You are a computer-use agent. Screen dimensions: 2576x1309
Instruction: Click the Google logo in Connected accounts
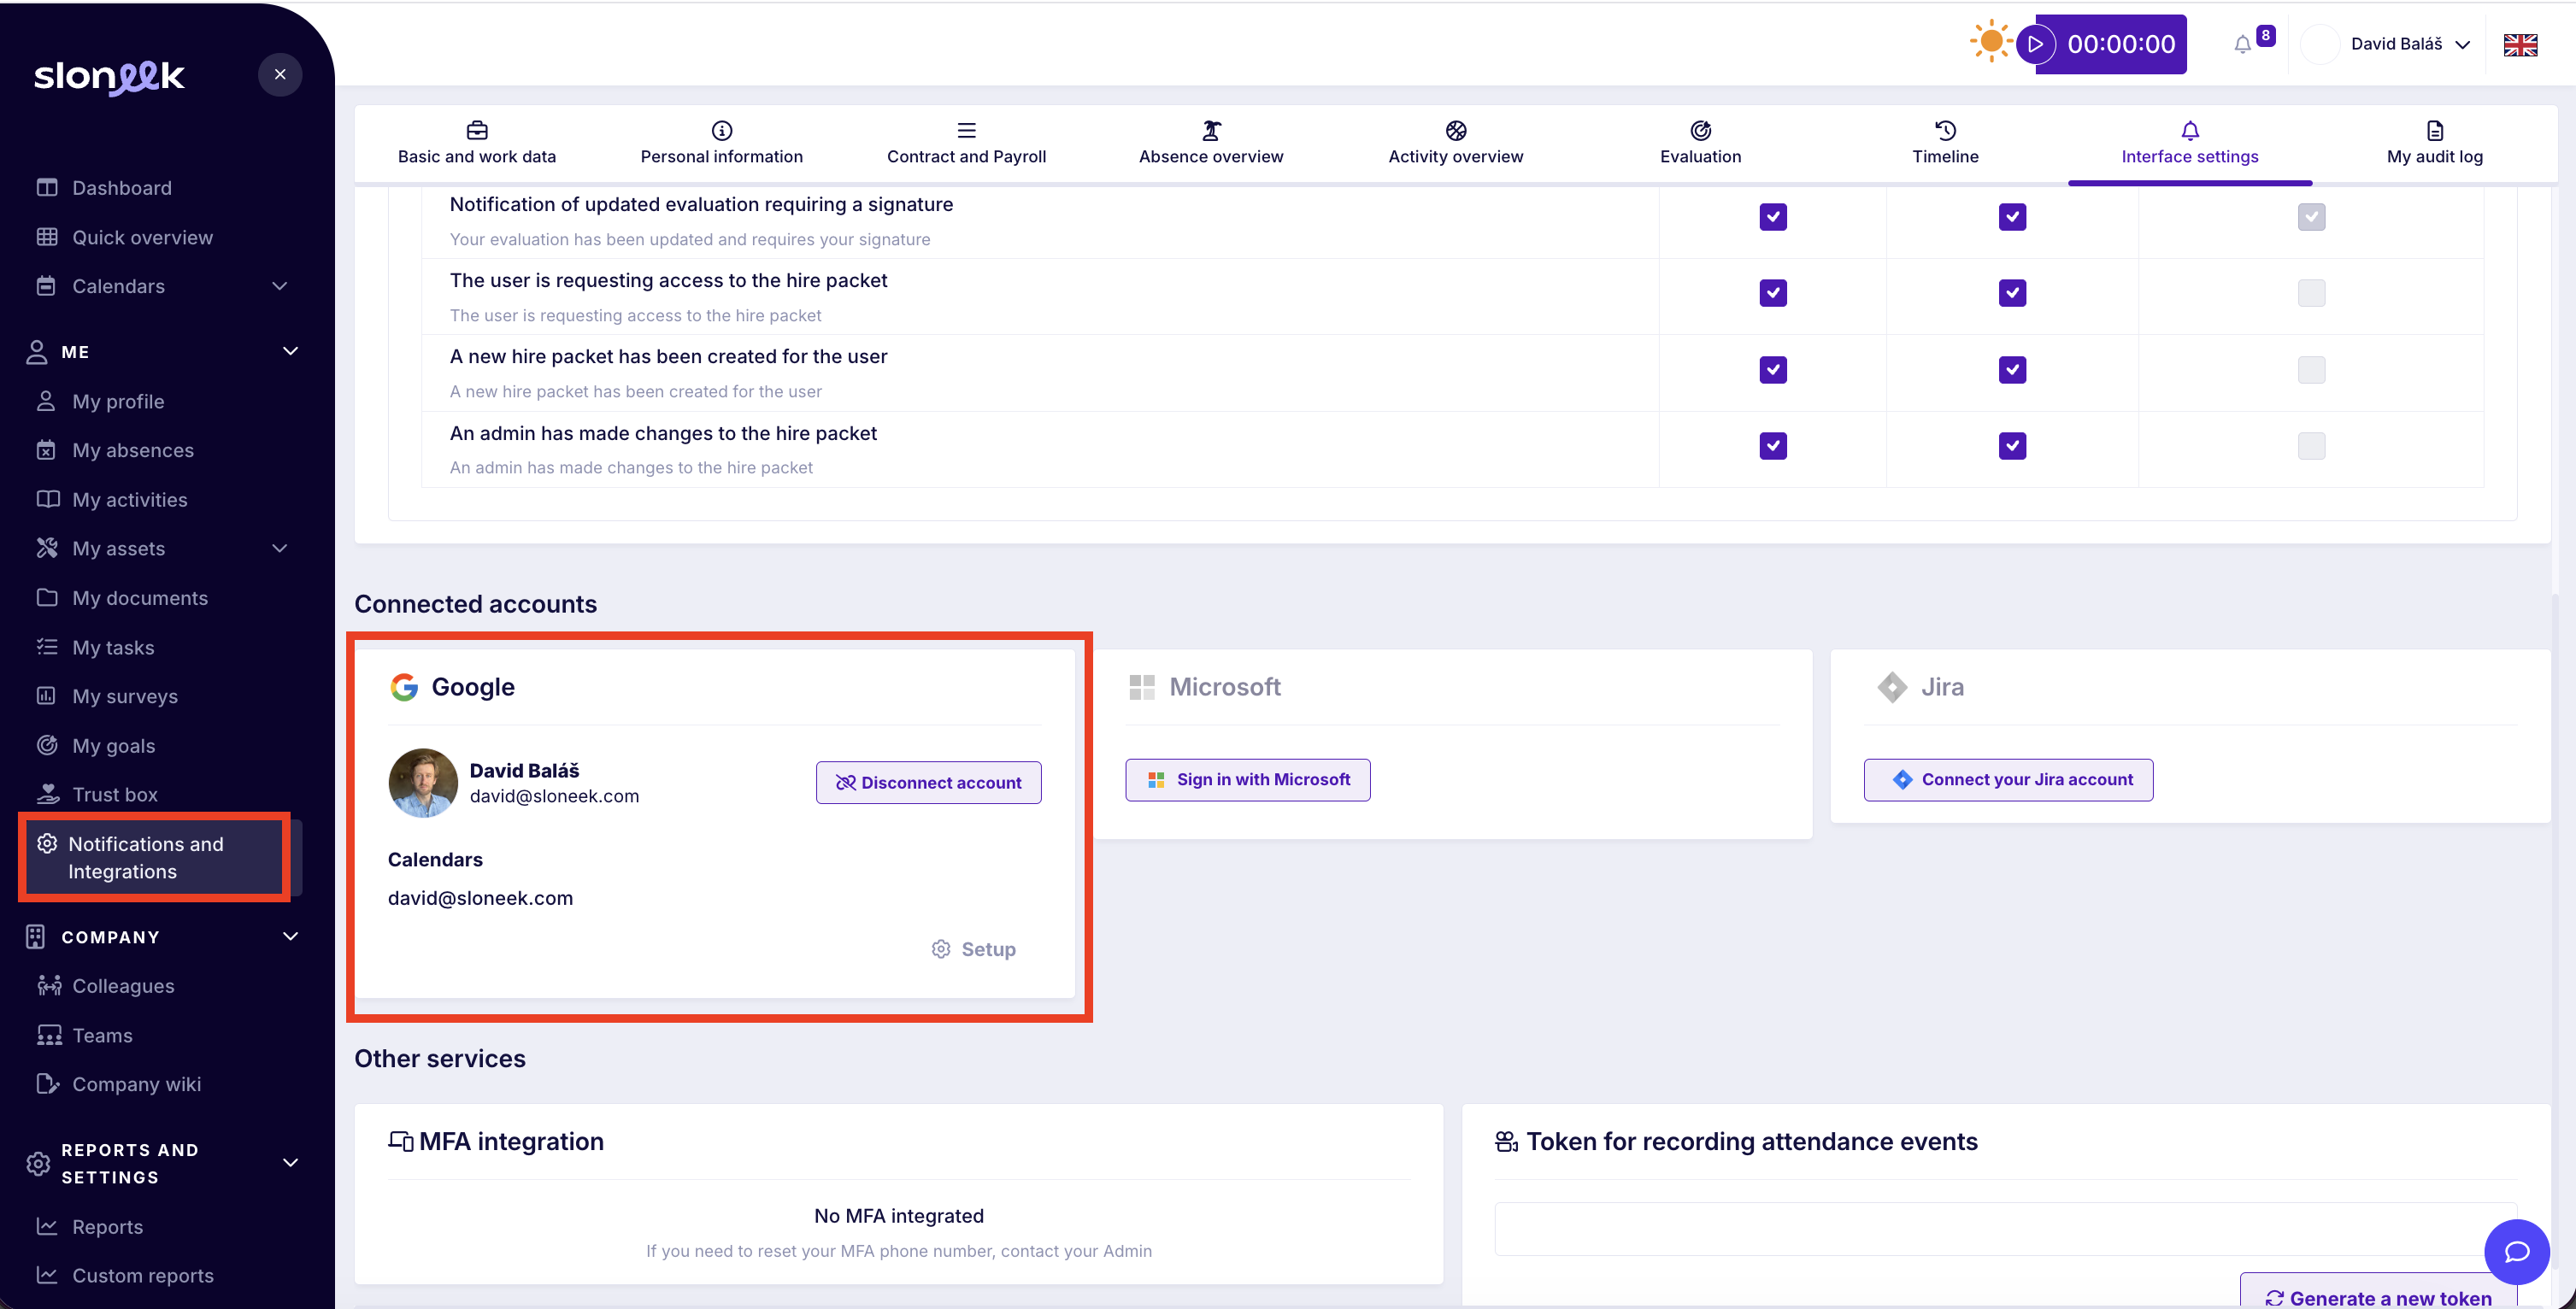point(404,687)
